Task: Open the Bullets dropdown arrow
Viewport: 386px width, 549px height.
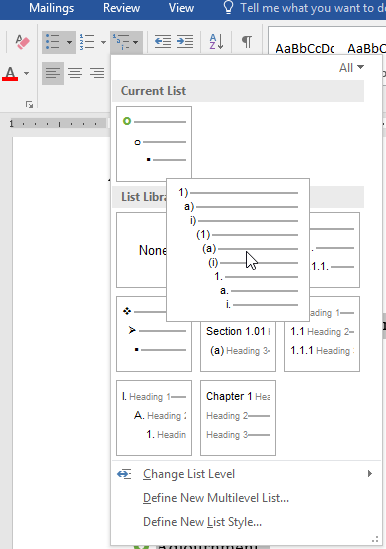Action: [x=69, y=42]
